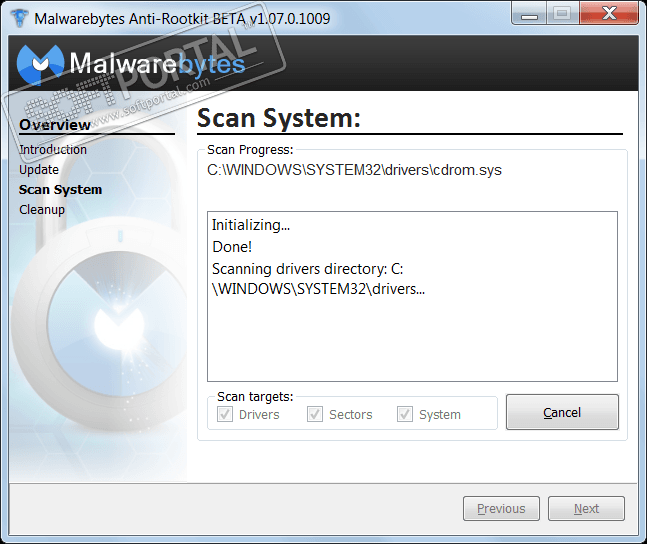Go back with the Previous button
This screenshot has width=647, height=544.
click(x=501, y=509)
